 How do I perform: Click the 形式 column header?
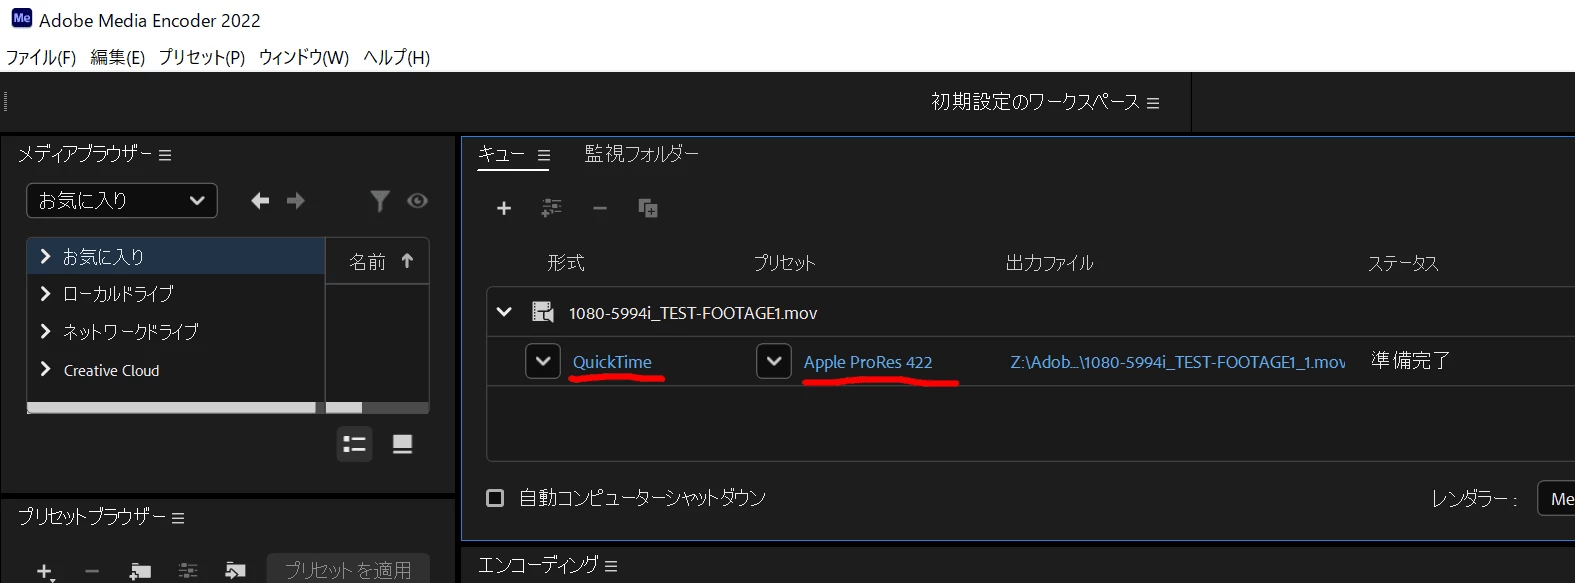point(566,262)
